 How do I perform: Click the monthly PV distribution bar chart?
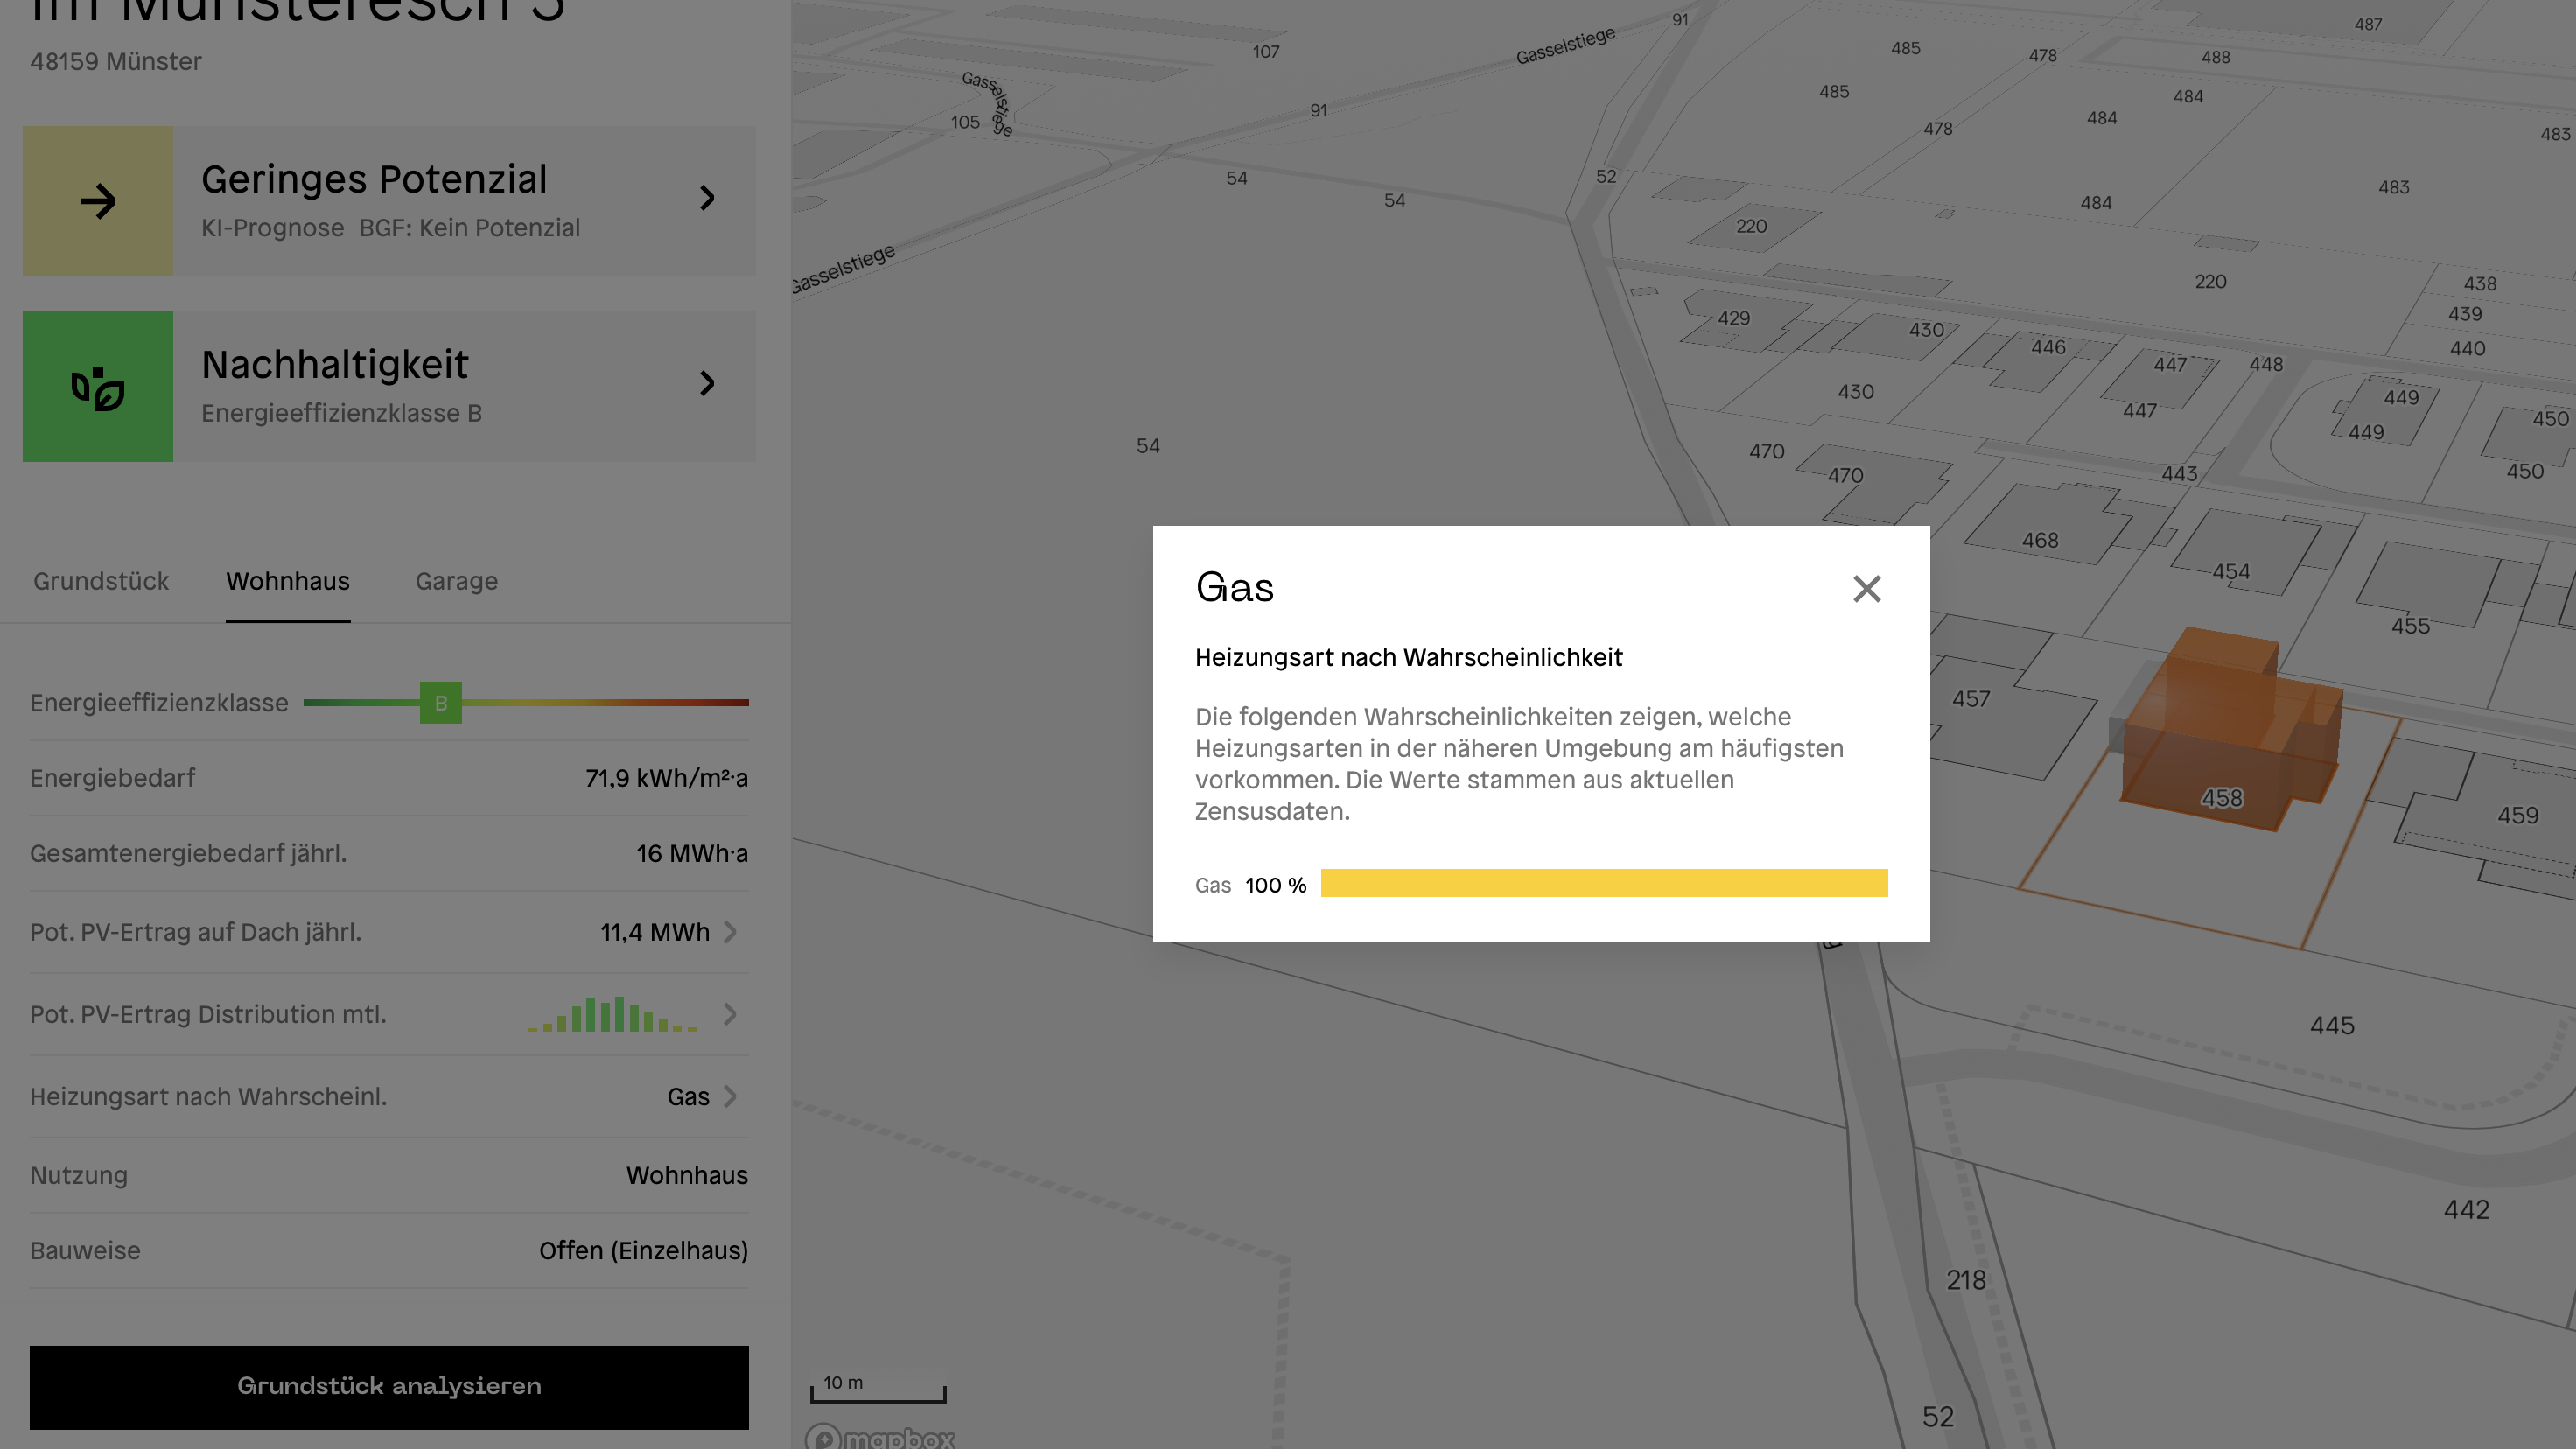(612, 1014)
